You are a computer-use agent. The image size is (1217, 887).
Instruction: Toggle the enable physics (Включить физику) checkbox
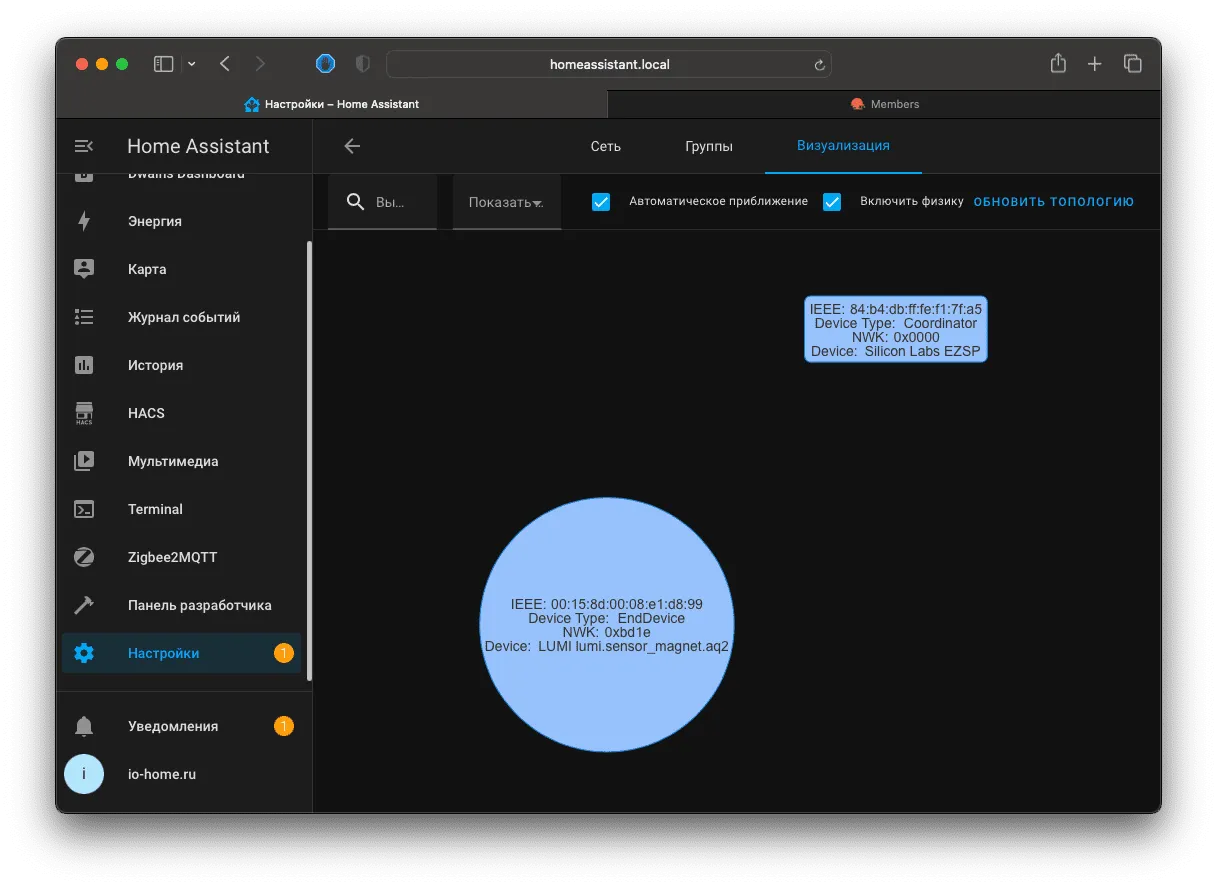click(832, 202)
